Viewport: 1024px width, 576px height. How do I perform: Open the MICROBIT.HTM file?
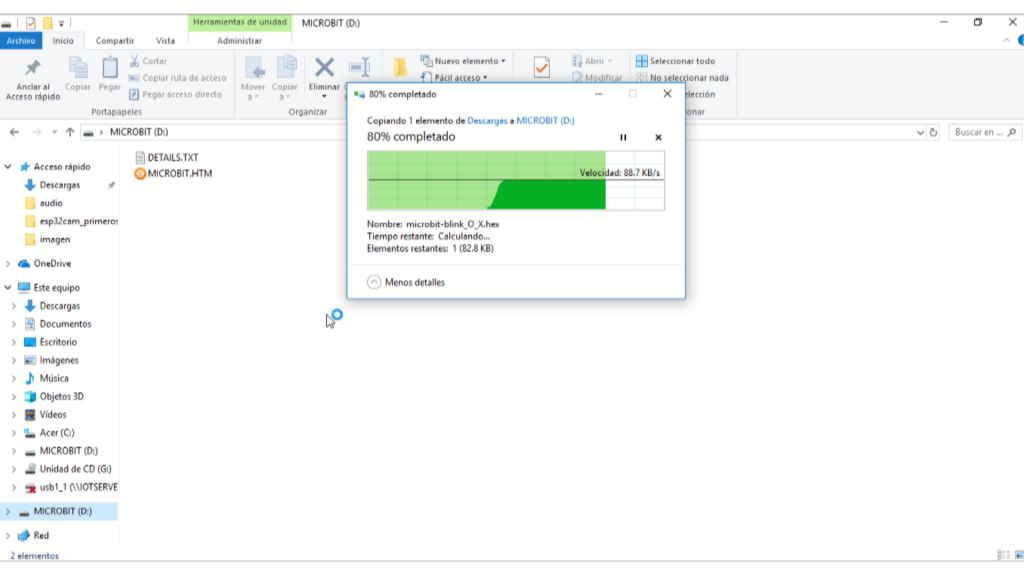coord(179,174)
